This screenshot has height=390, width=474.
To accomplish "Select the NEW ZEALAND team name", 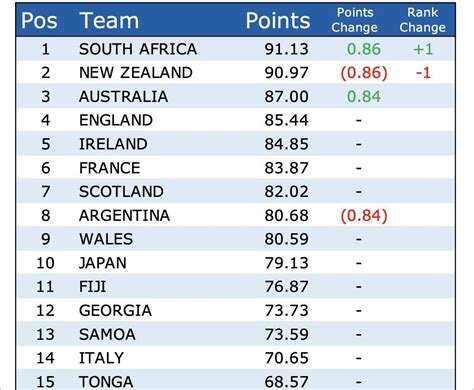I will point(136,73).
